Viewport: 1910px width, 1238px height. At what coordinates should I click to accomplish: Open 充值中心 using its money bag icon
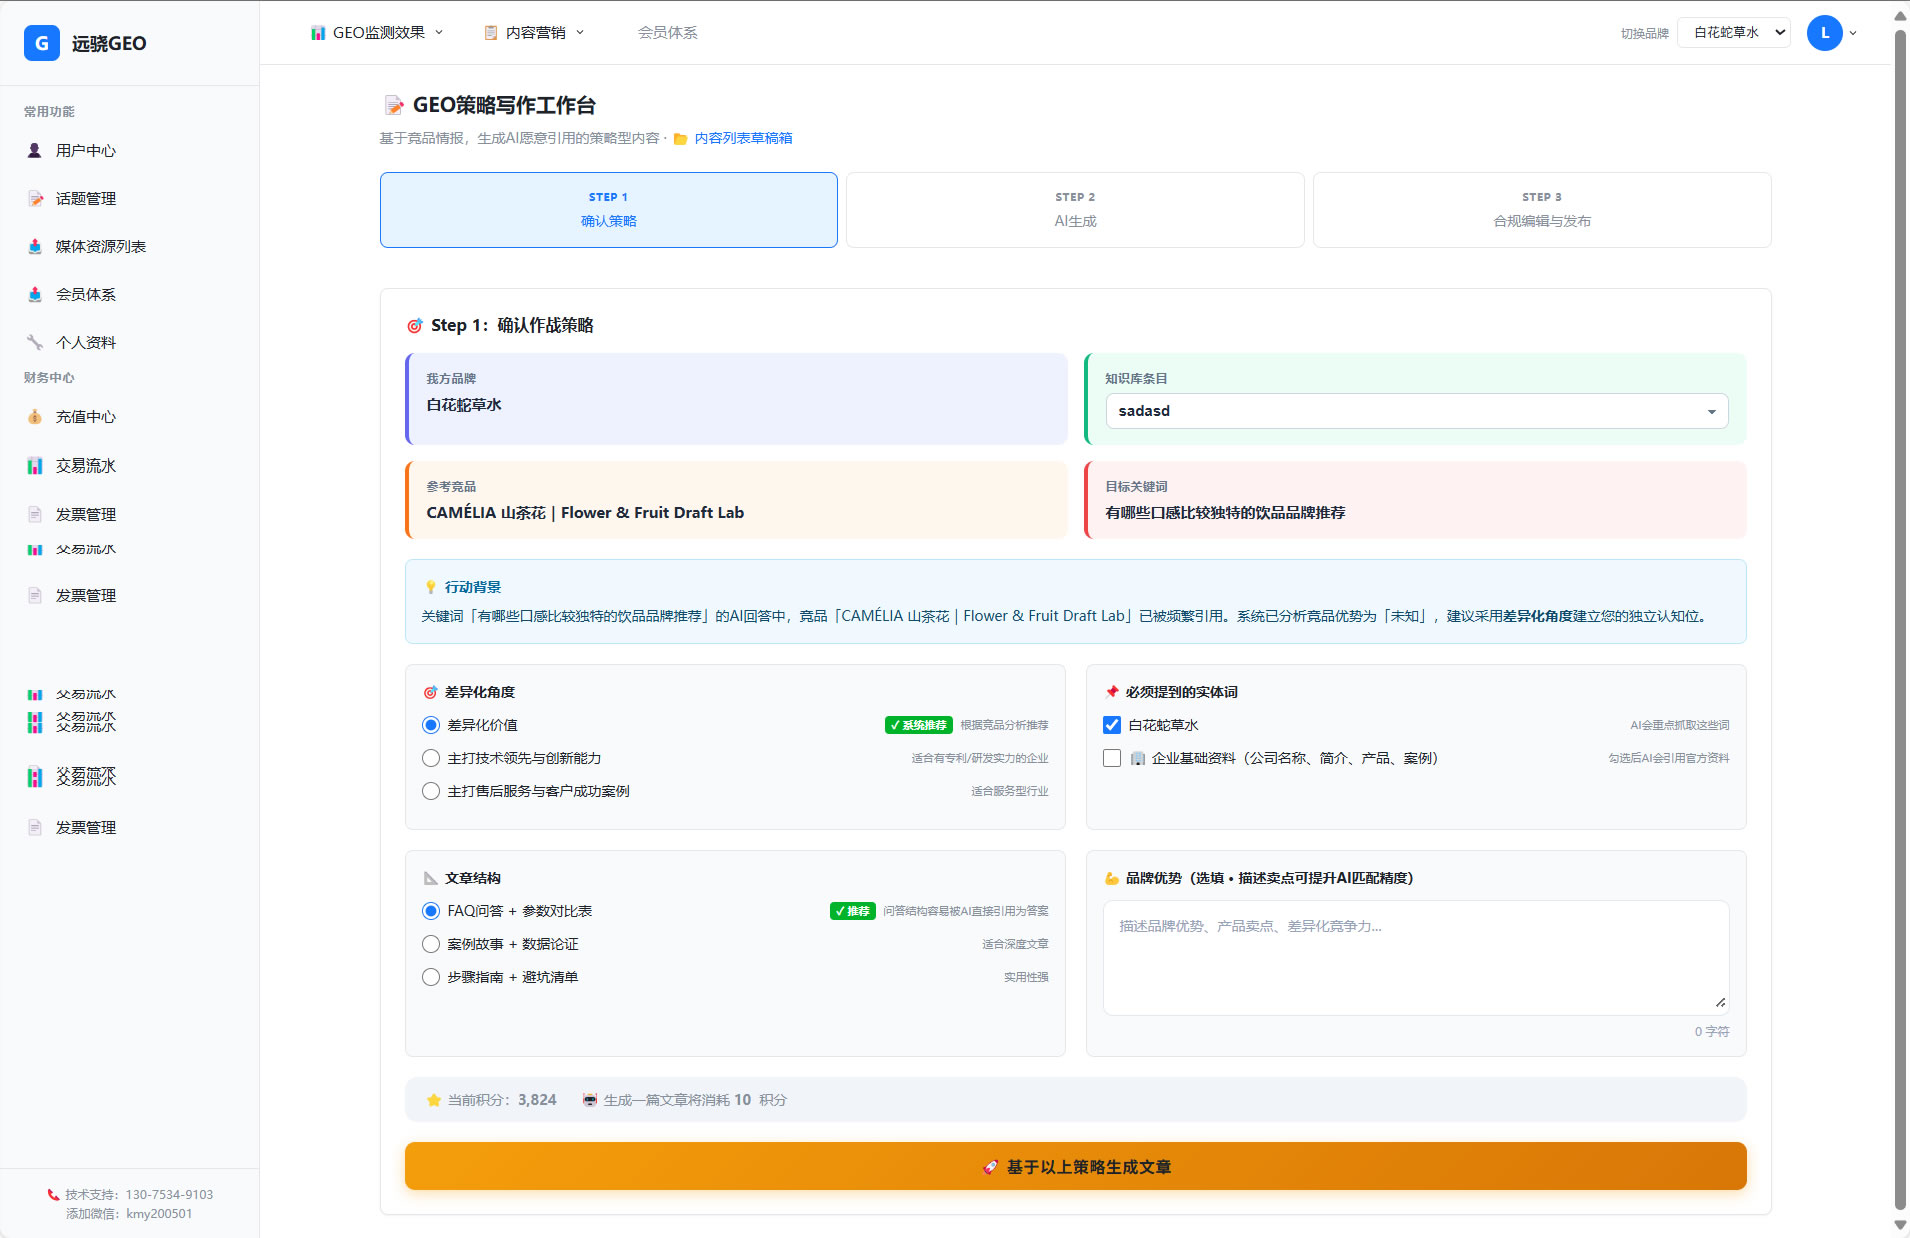(x=35, y=417)
